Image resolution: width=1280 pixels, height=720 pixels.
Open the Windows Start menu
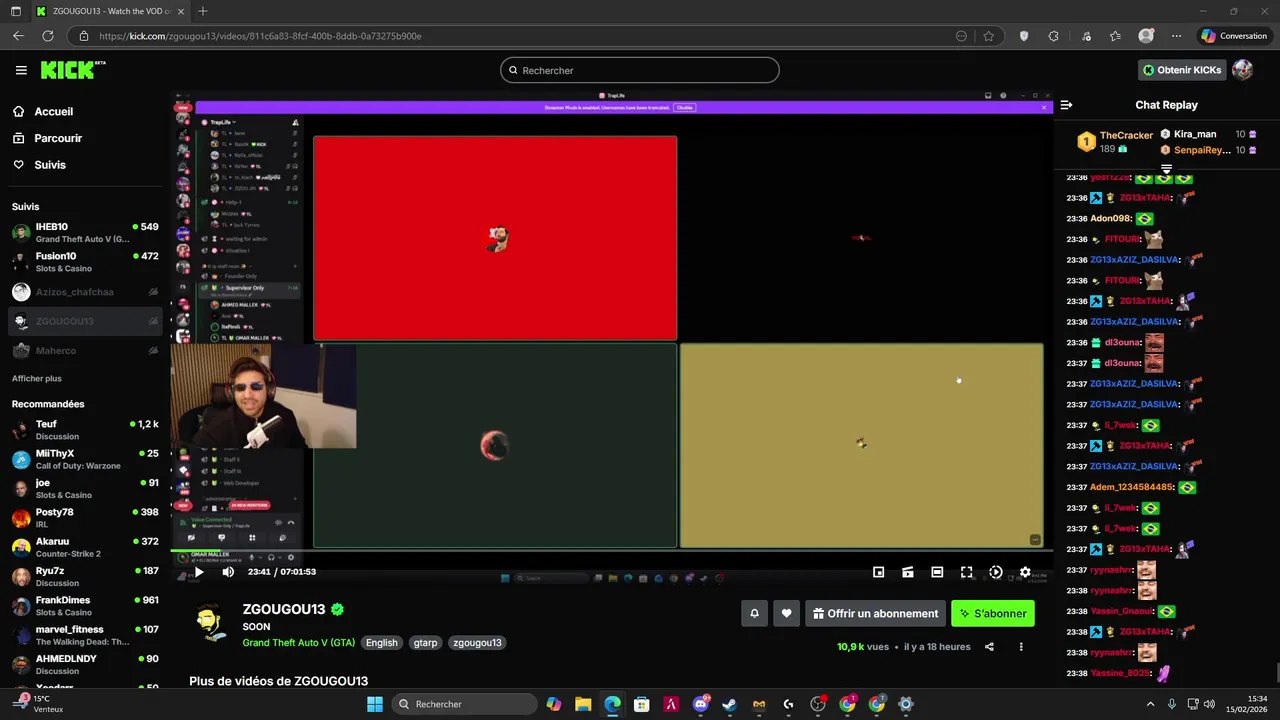pyautogui.click(x=375, y=704)
